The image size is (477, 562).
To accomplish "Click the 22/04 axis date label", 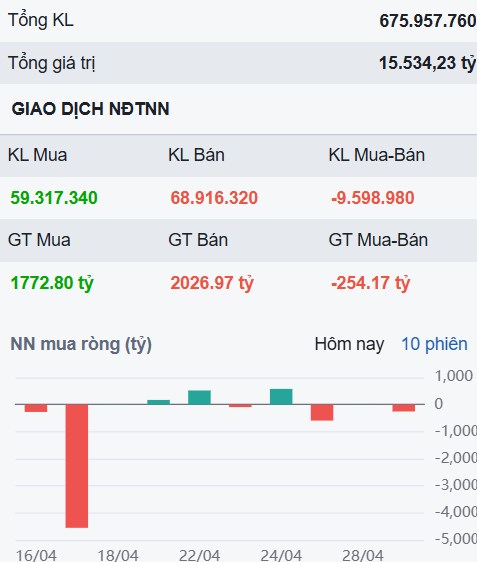I will [x=200, y=555].
